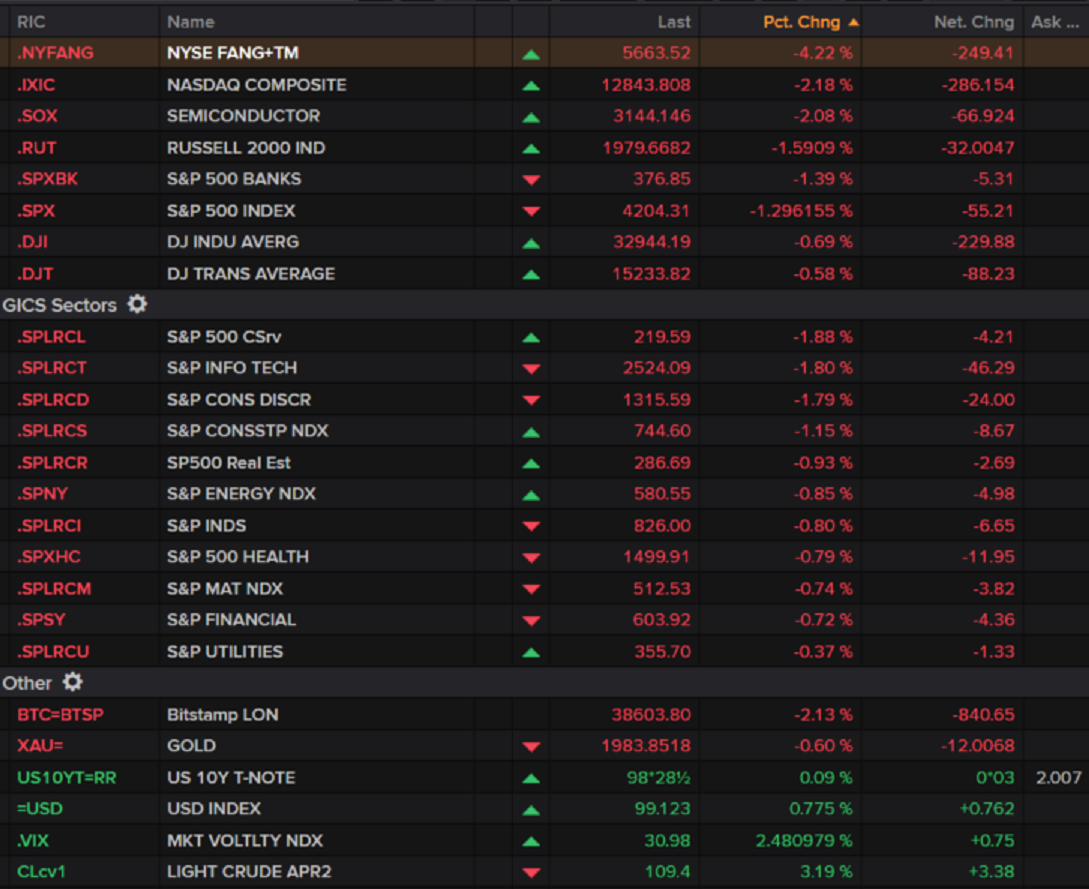Click the down arrow on LIGHT CRUDE APR2 row
1089x889 pixels.
(x=531, y=872)
